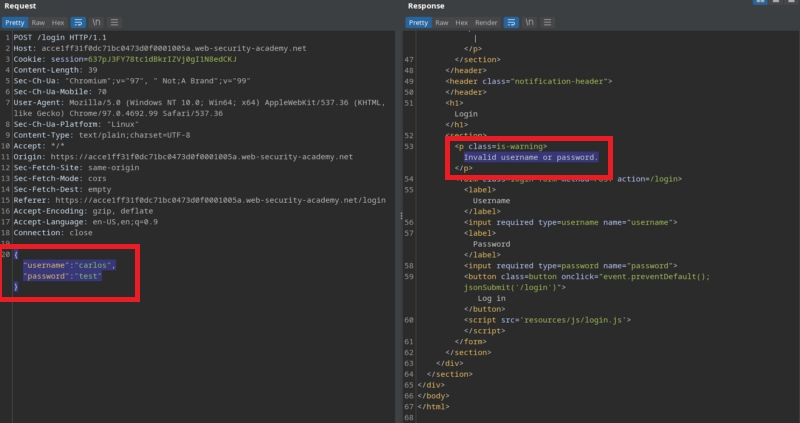Switch Request view to Hex tab
The width and height of the screenshot is (800, 423).
pyautogui.click(x=58, y=21)
